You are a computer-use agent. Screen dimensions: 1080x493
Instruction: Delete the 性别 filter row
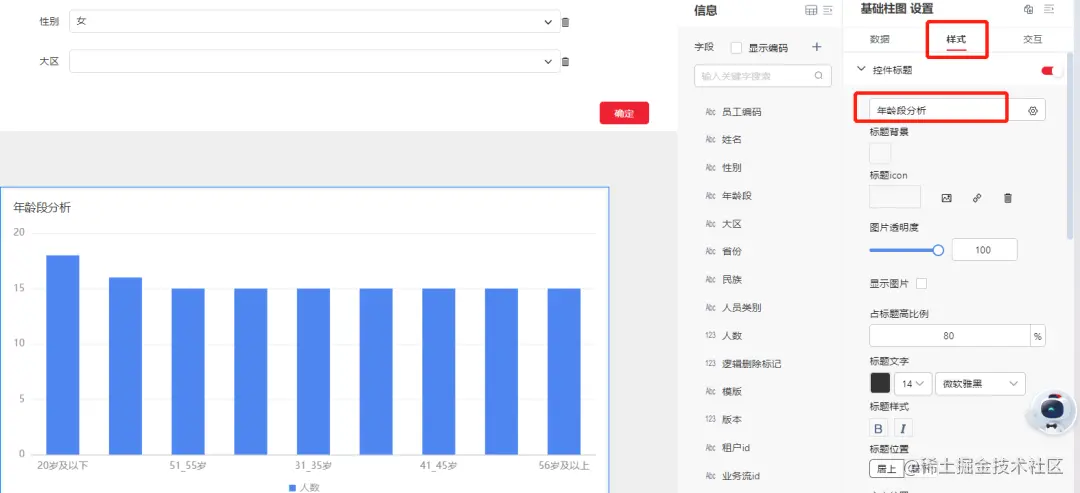tap(565, 22)
